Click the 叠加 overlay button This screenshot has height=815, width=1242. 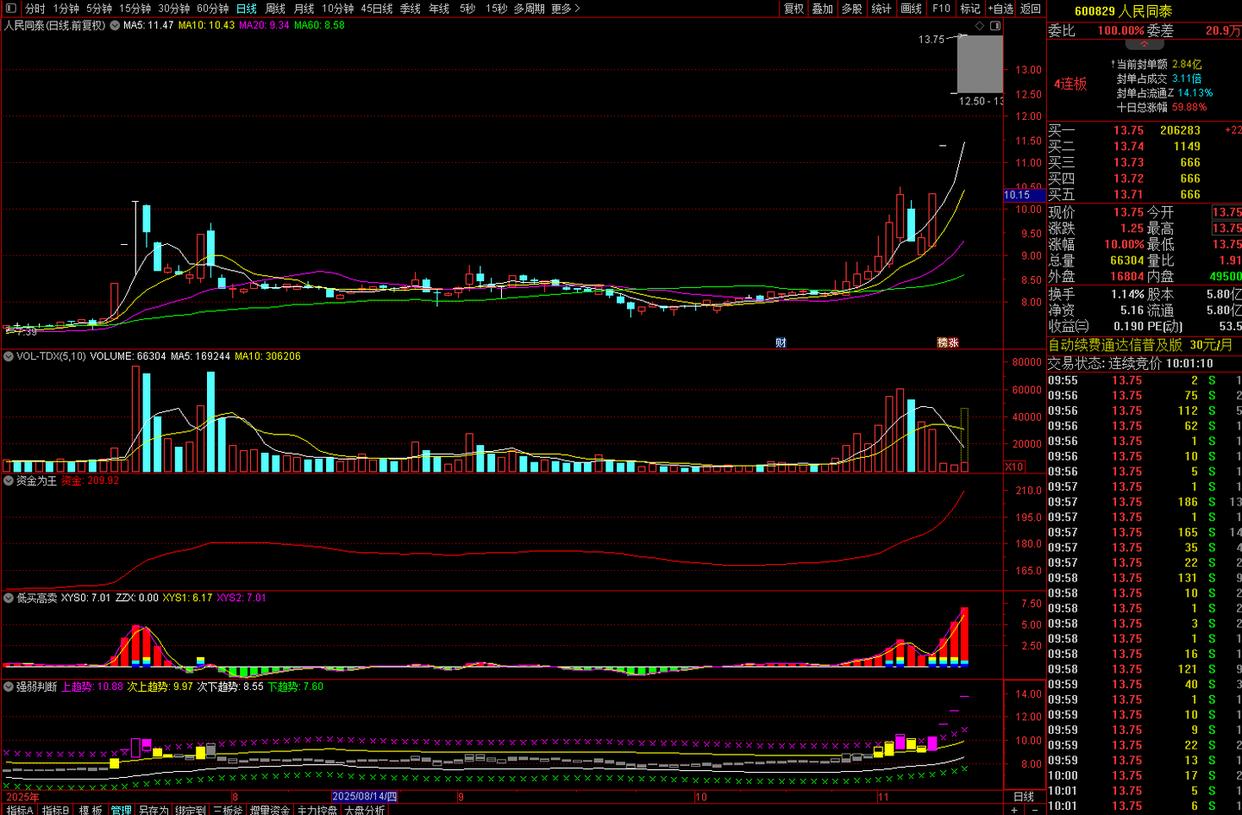coord(822,8)
